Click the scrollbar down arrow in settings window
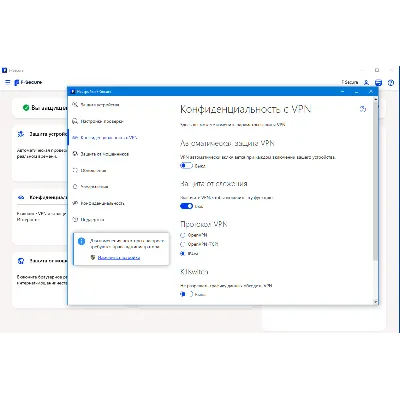Image resolution: width=400 pixels, height=400 pixels. 376,302
